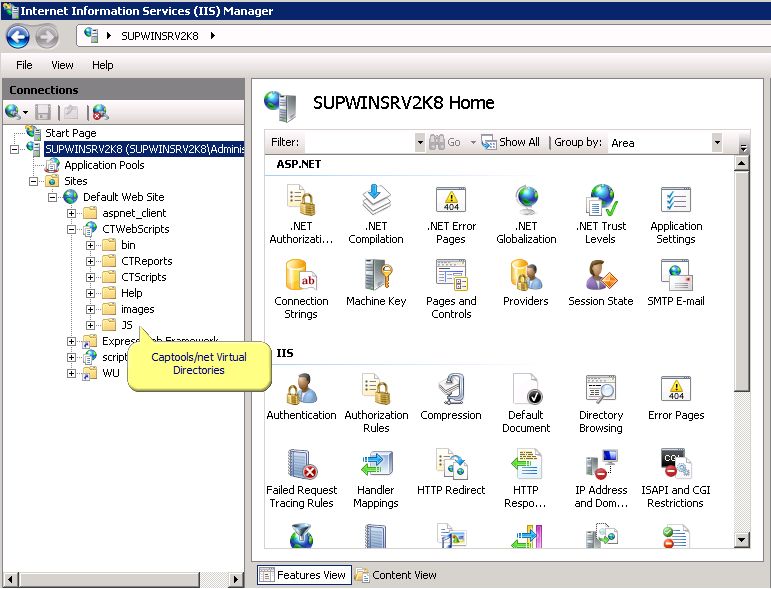Open the .NET Compilation feature
This screenshot has height=589, width=771.
[x=376, y=214]
